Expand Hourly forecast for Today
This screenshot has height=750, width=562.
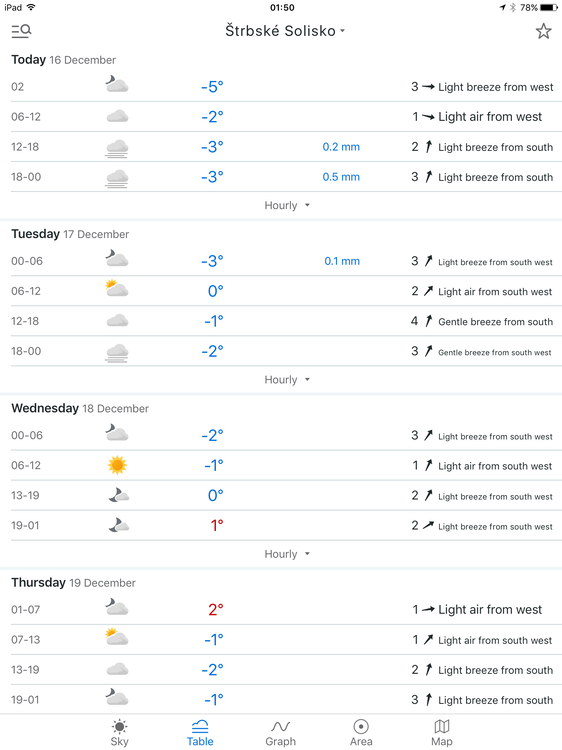click(287, 205)
